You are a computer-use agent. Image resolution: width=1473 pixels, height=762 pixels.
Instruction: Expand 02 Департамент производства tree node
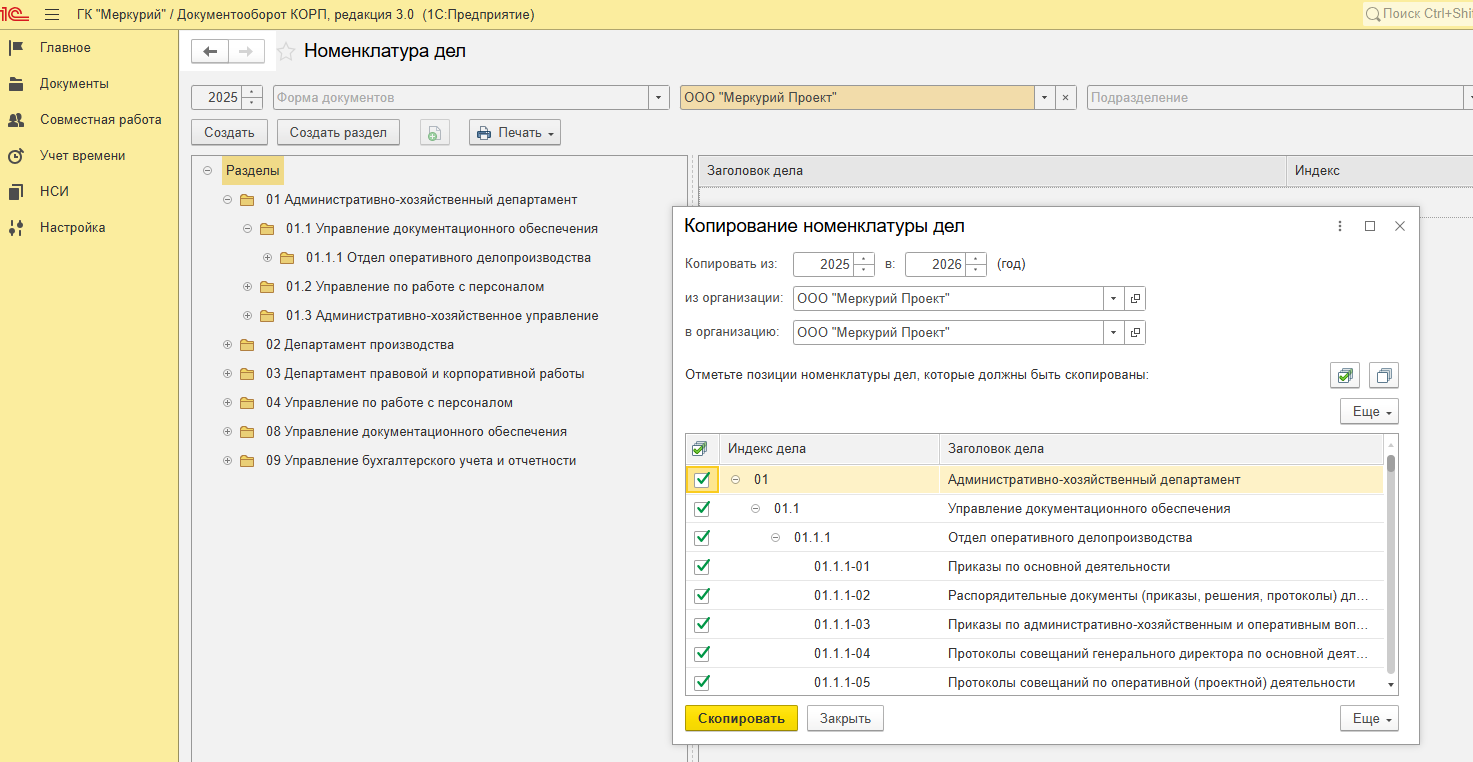pos(228,345)
